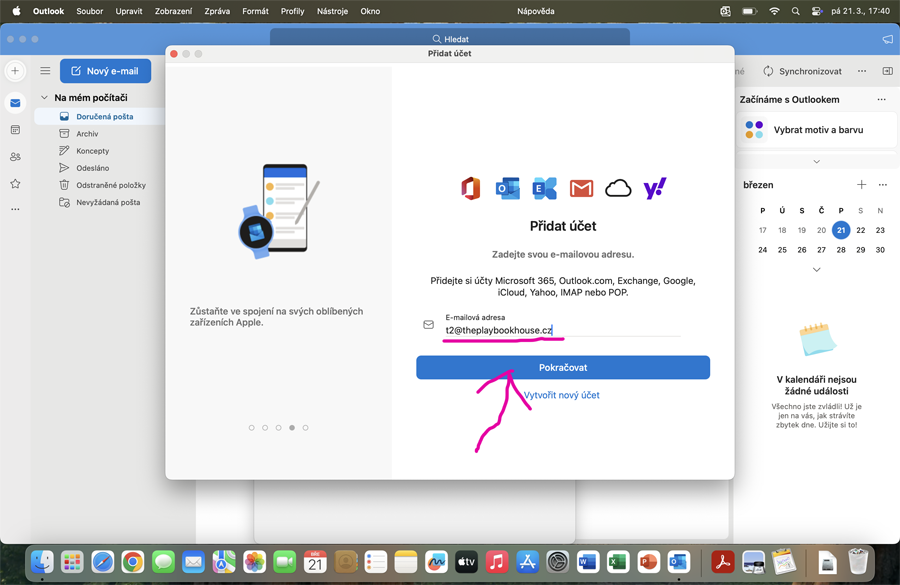Select the first carousel page dot
Screen dimensions: 900x585
coord(251,428)
